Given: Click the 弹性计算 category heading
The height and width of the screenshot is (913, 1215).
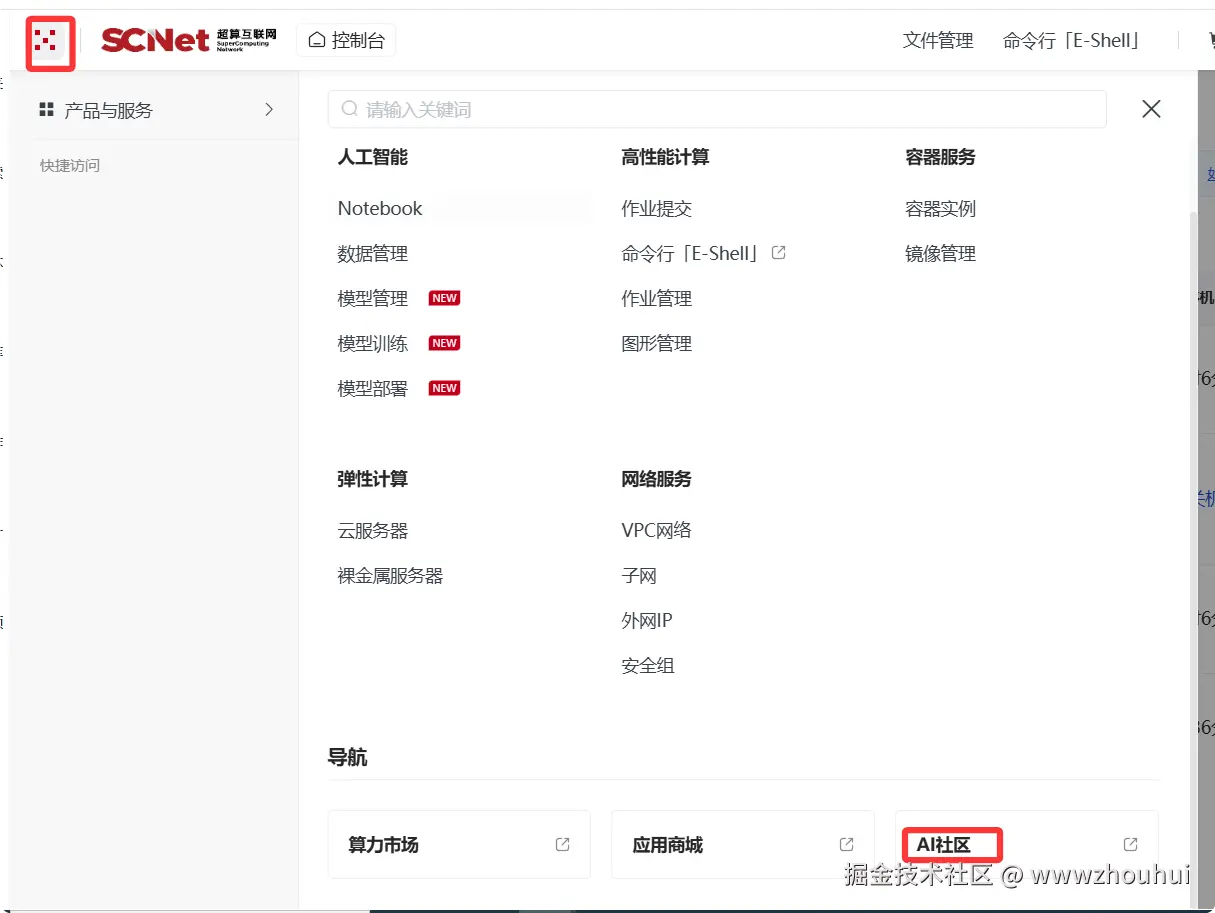Looking at the screenshot, I should 372,479.
